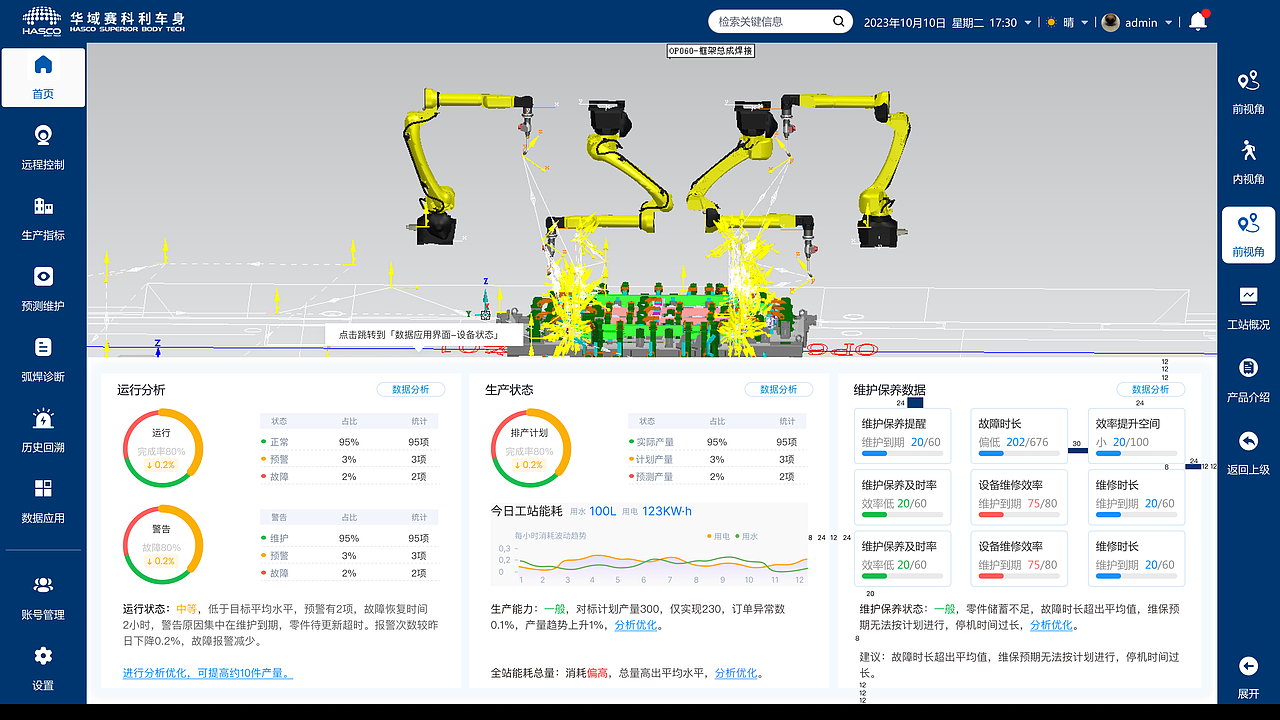Viewport: 1280px width, 720px height.
Task: Click the 排产计划 donut chart
Action: (x=530, y=449)
